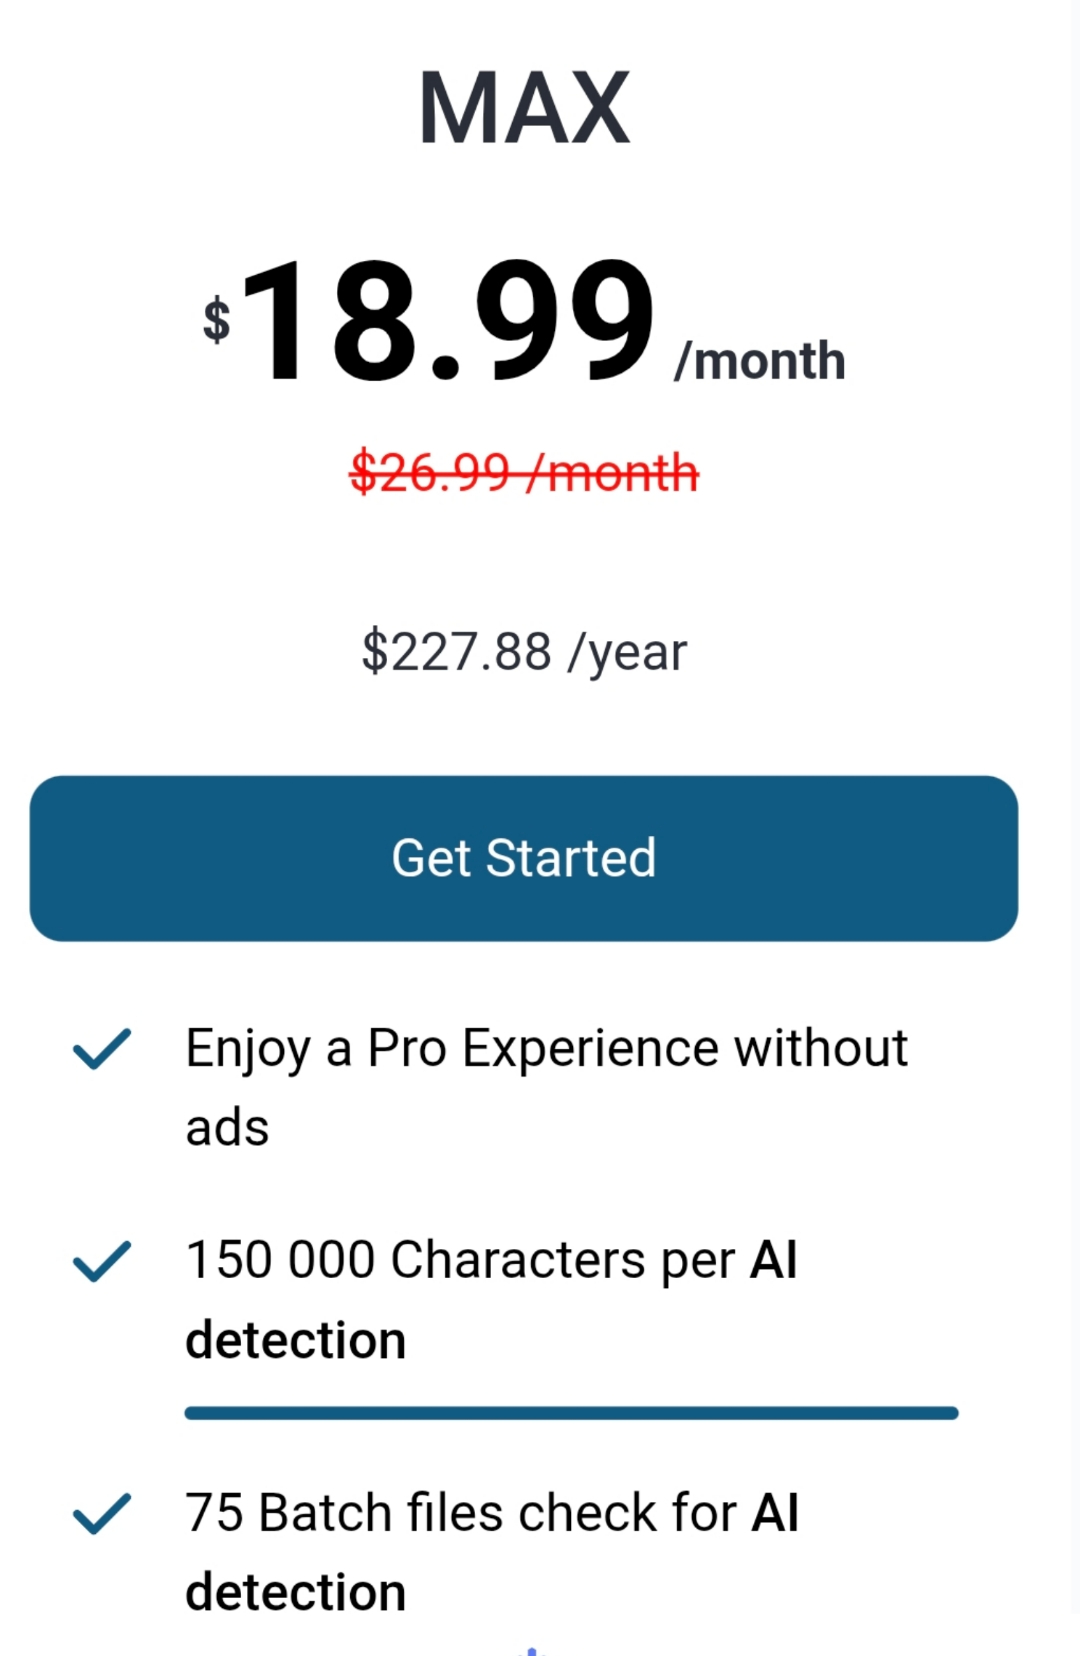Click bold "detection" under 150 000 Characters
Viewport: 1080px width, 1656px height.
click(x=296, y=1340)
